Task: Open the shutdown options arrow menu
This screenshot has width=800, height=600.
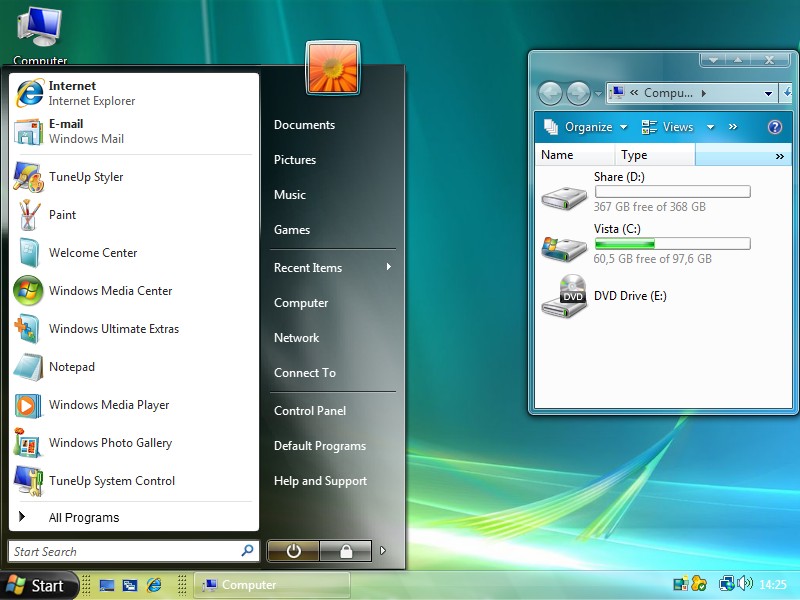Action: 382,551
